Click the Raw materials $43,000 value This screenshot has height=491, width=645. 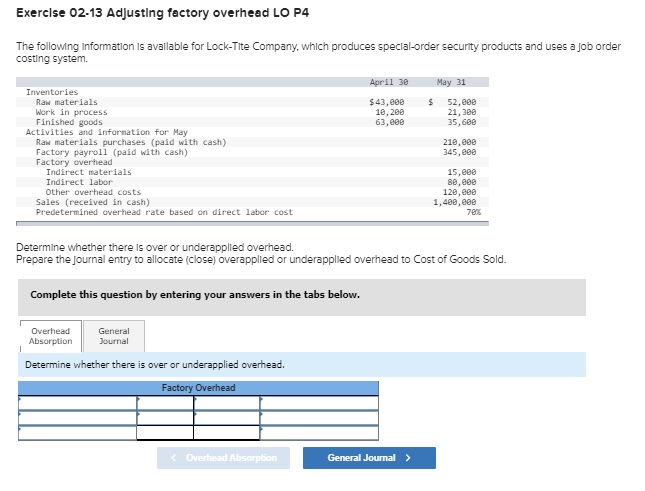click(387, 102)
